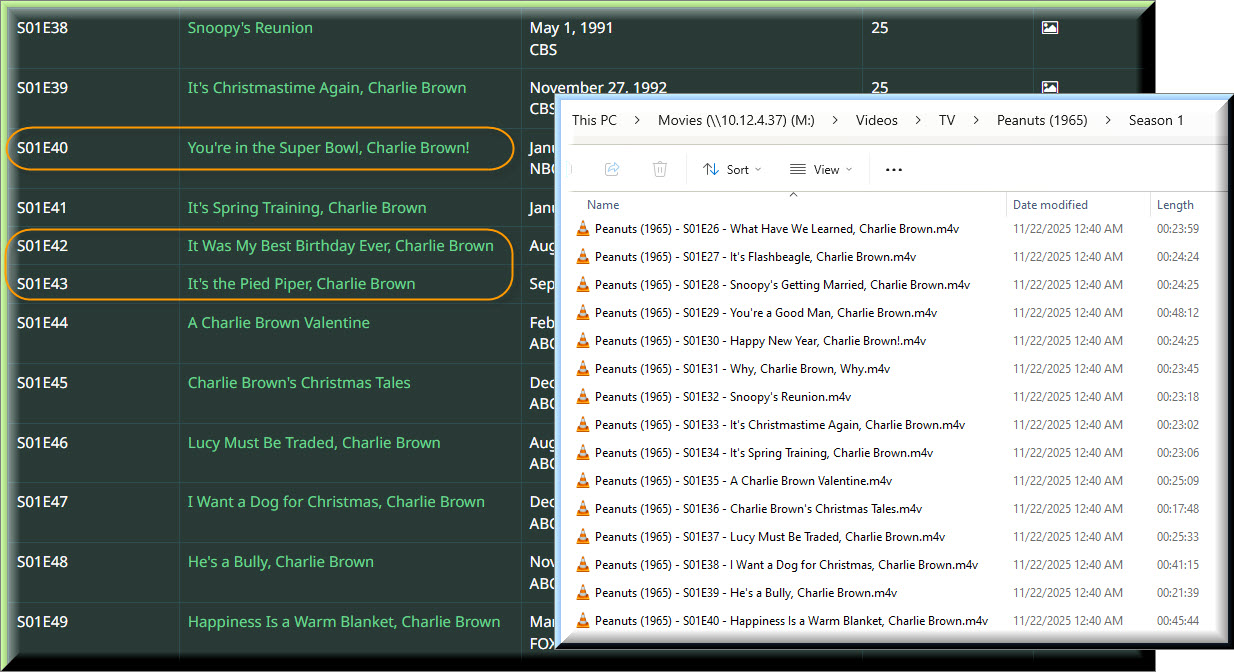Click VLC icon of S01E33 file
This screenshot has width=1234, height=672.
coord(583,425)
